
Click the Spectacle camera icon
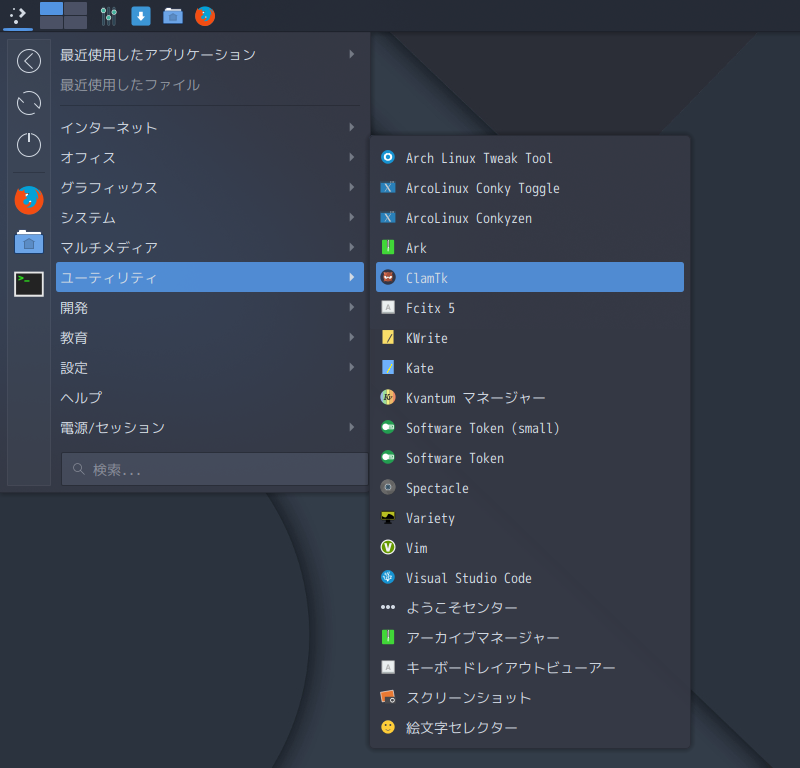tap(388, 487)
